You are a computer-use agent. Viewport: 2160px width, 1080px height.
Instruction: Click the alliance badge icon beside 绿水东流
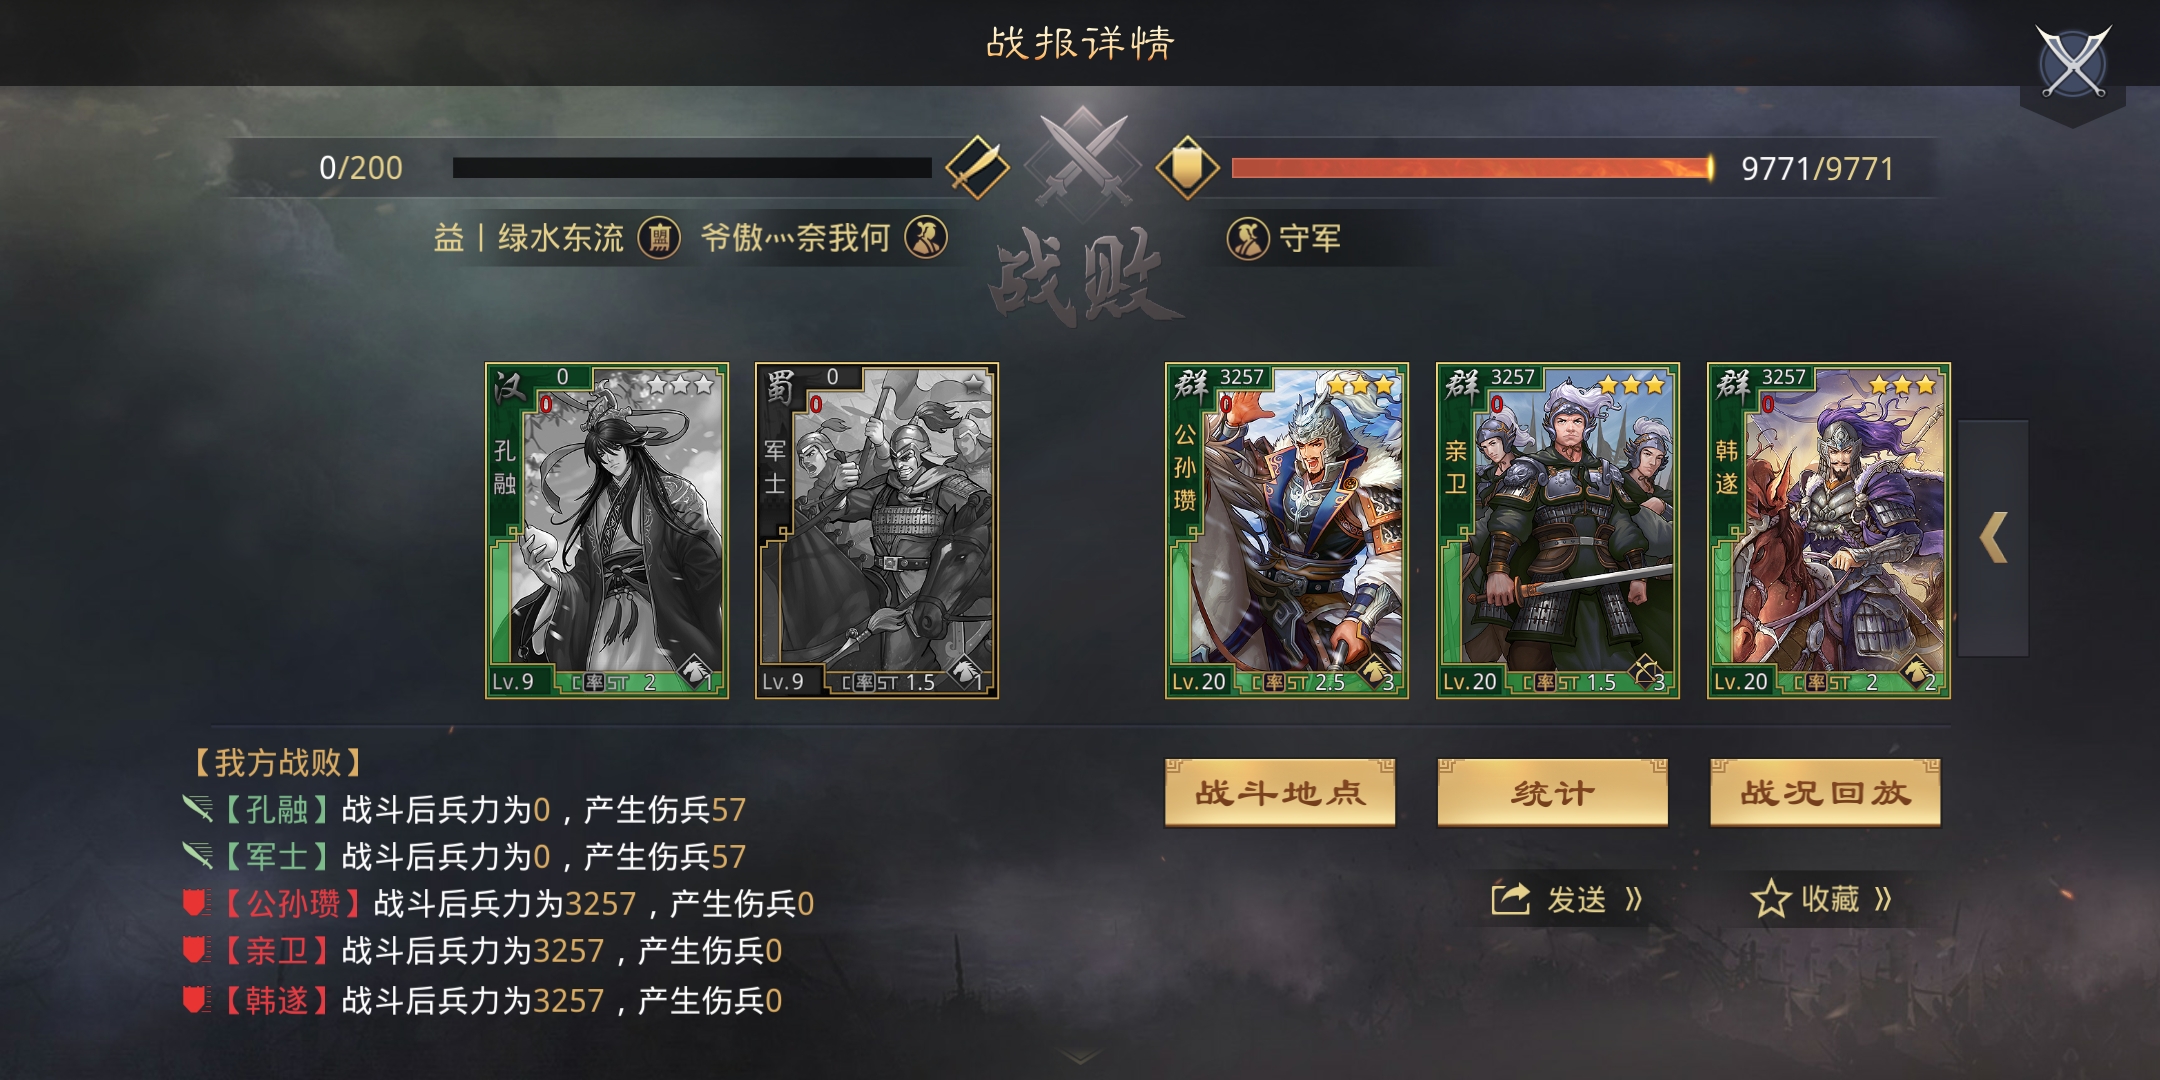[659, 238]
